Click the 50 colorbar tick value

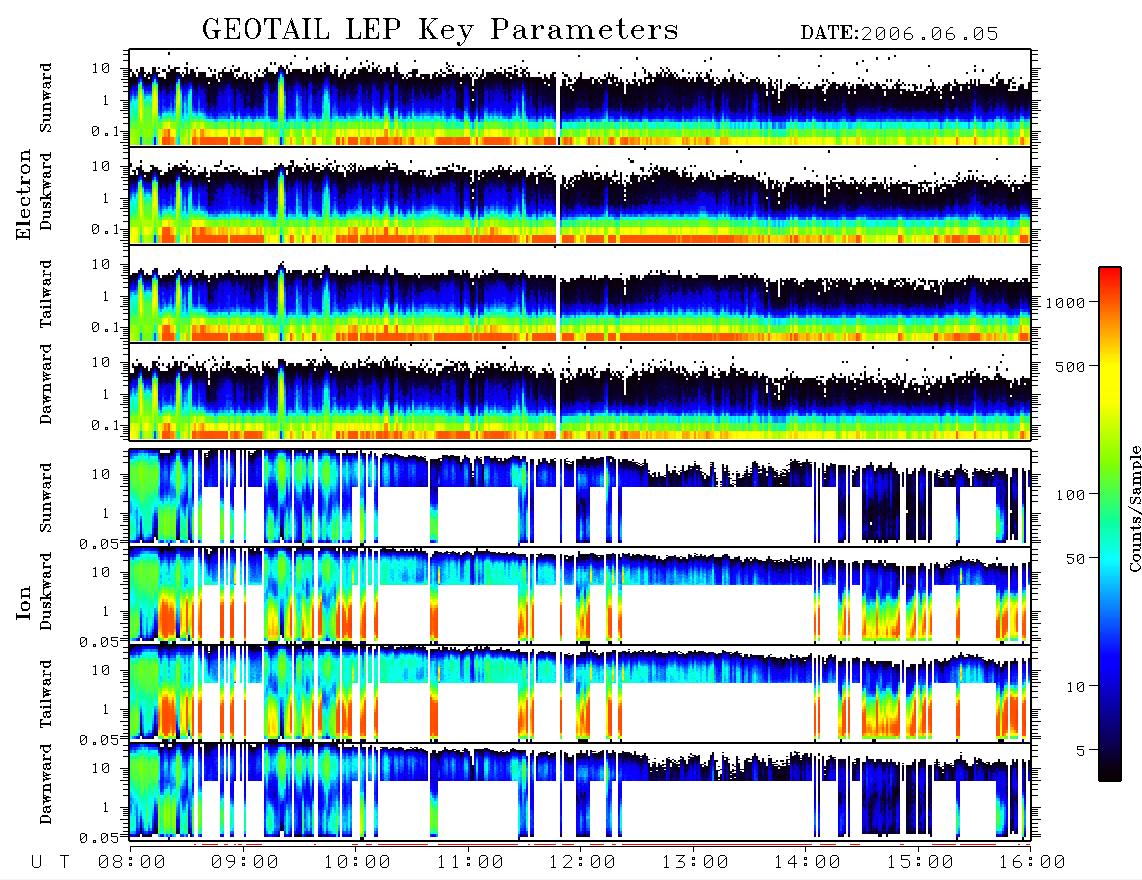[x=1075, y=559]
